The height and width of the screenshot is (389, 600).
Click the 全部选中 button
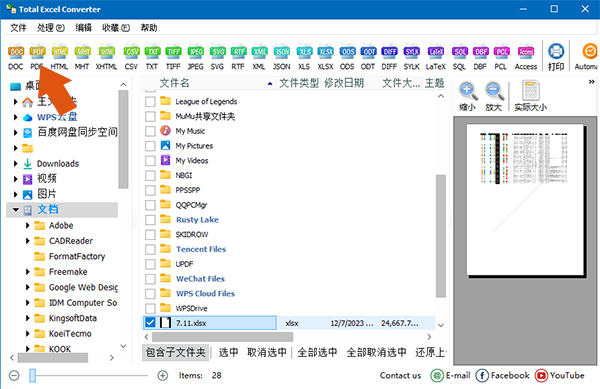[x=317, y=352]
